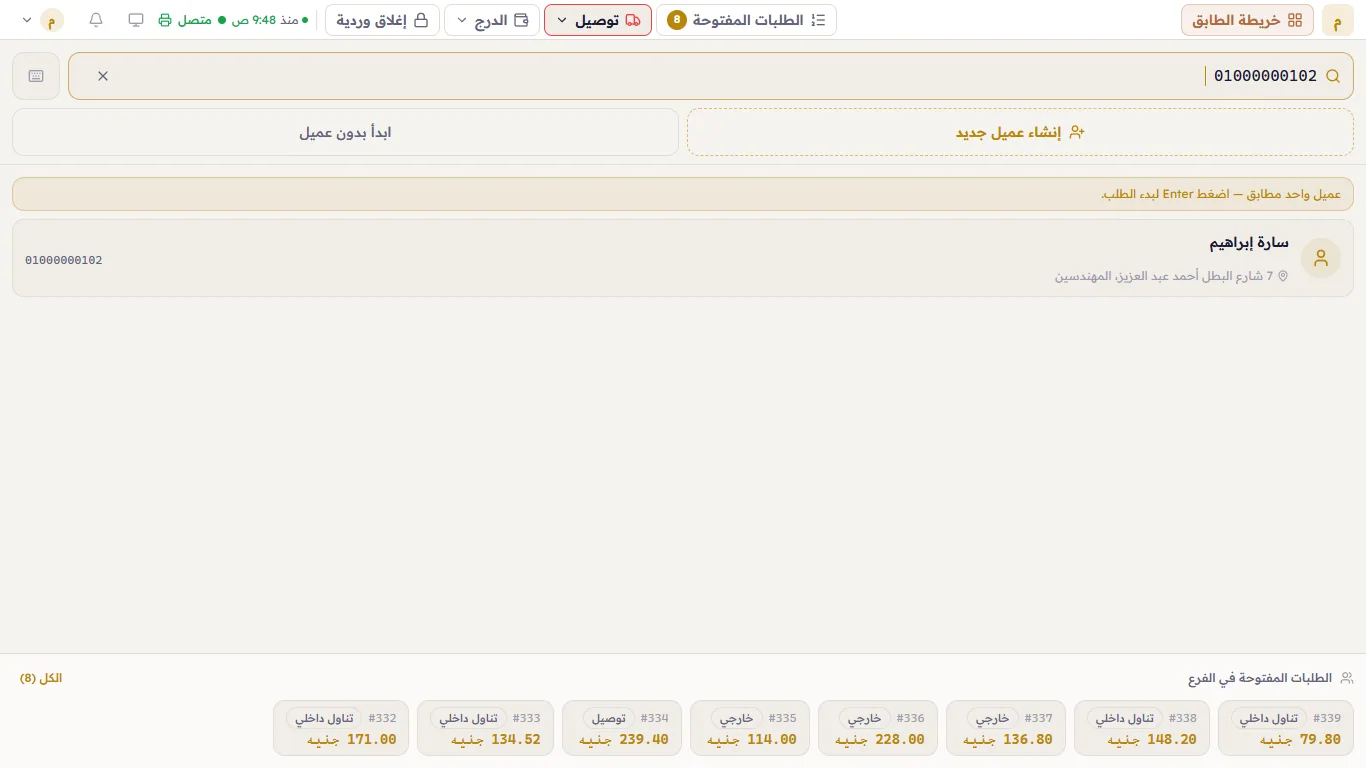
Task: Click the single match hint banner
Action: tap(683, 194)
